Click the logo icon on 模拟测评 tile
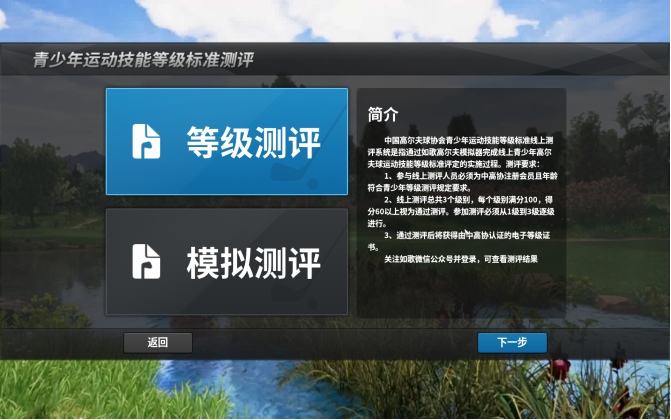This screenshot has height=420, width=671. [148, 262]
